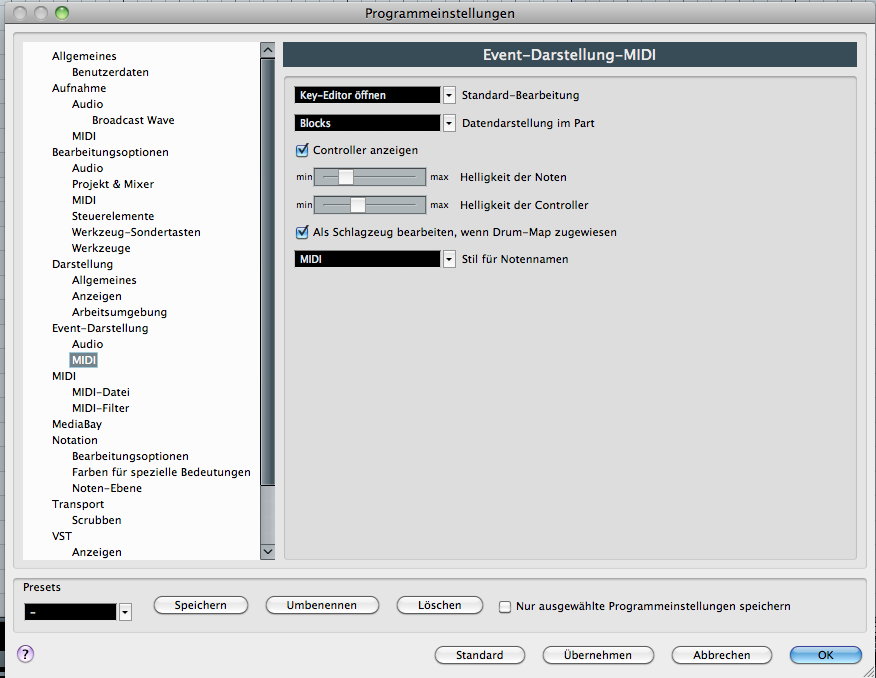This screenshot has height=678, width=876.
Task: Toggle the Controller anzeigen checkbox
Action: [x=302, y=150]
